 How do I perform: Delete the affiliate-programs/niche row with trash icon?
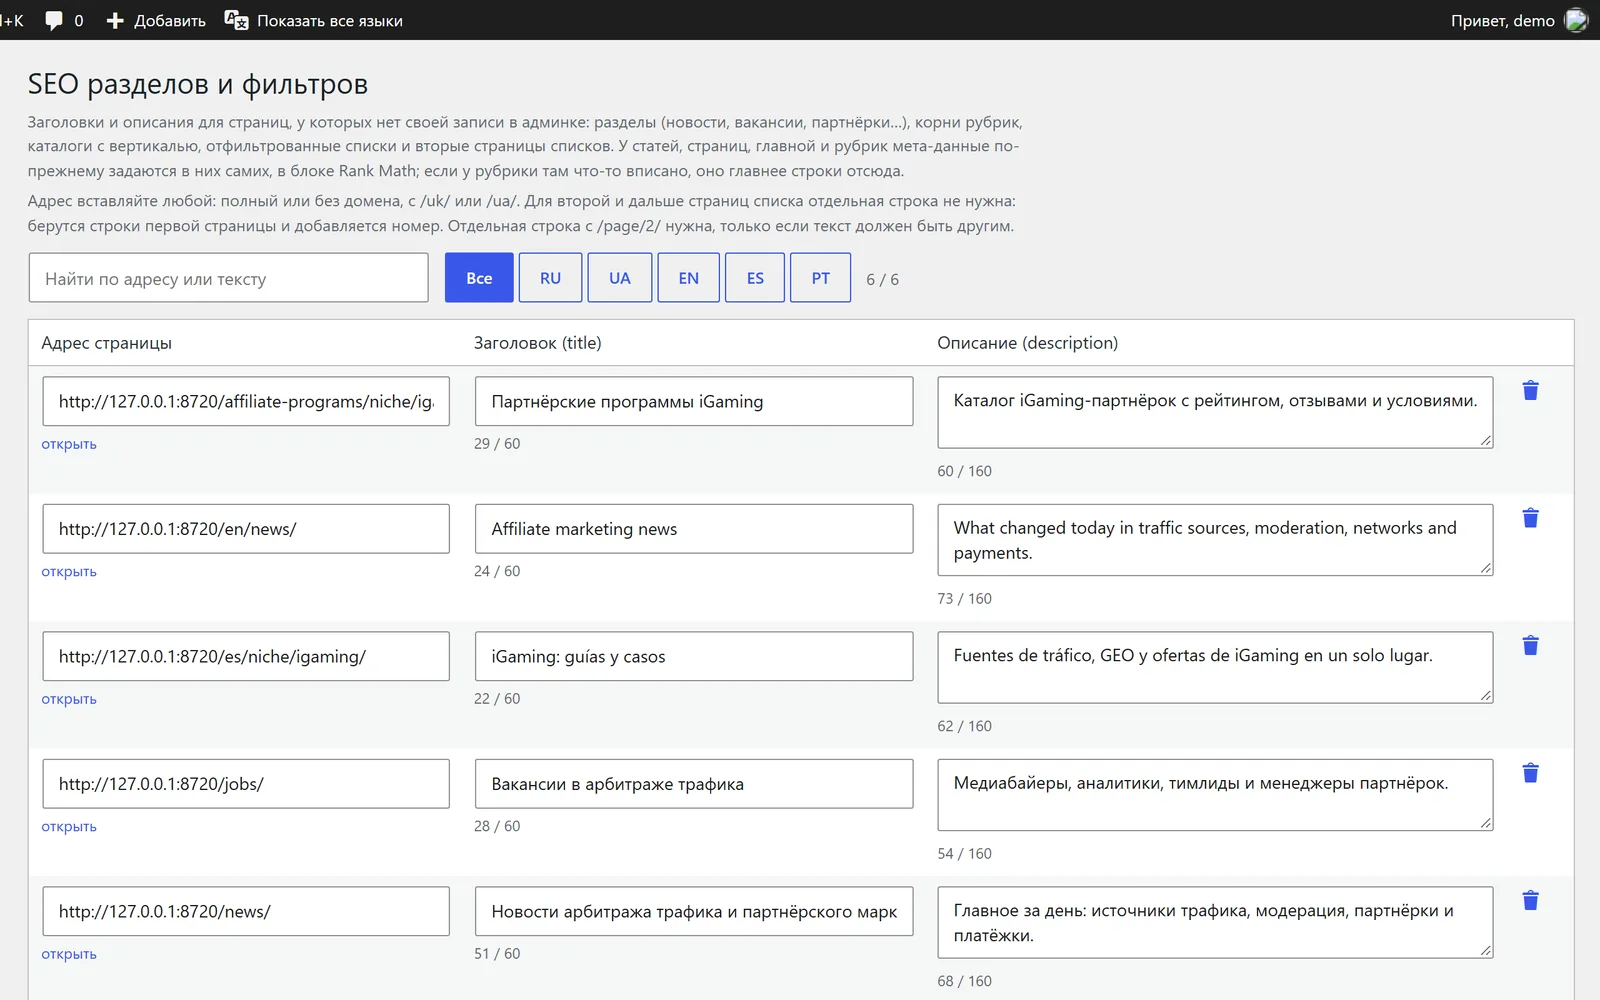(x=1530, y=391)
